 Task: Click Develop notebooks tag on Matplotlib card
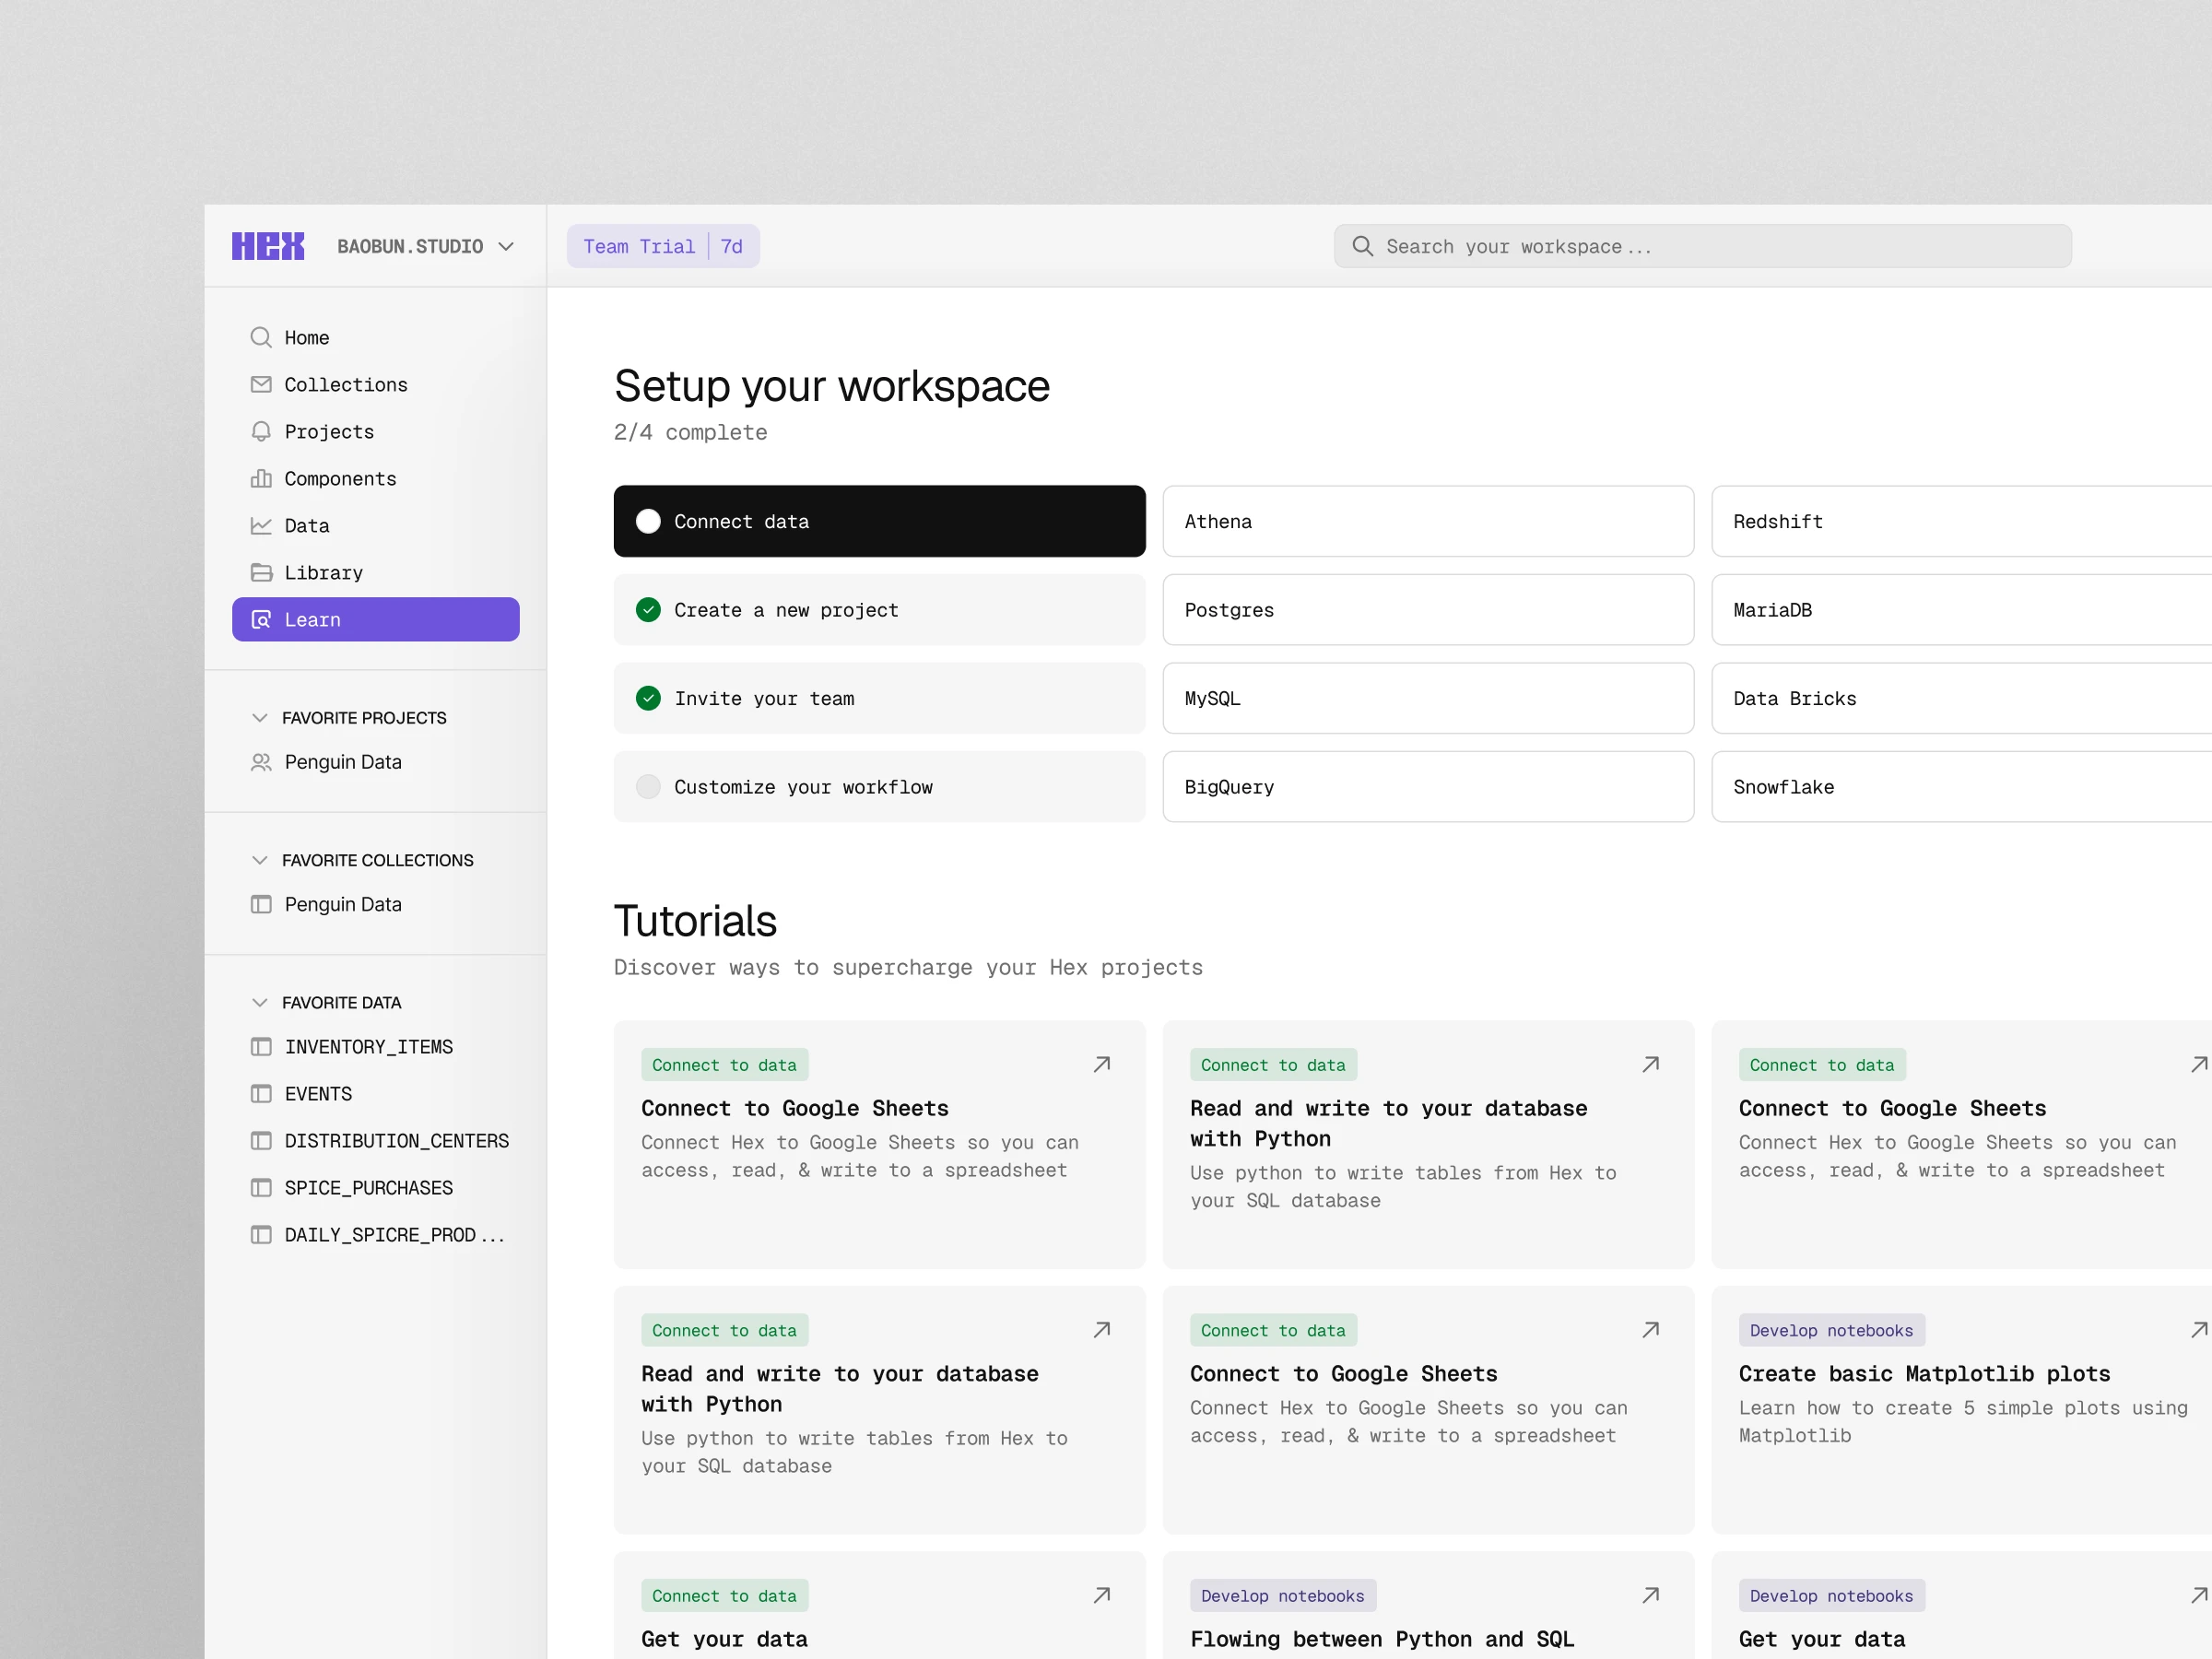tap(1832, 1330)
